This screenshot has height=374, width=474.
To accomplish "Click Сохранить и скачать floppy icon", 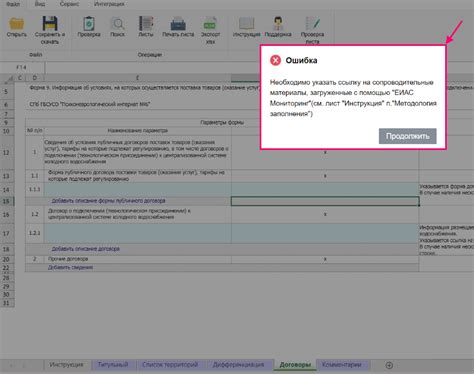I will tap(50, 23).
